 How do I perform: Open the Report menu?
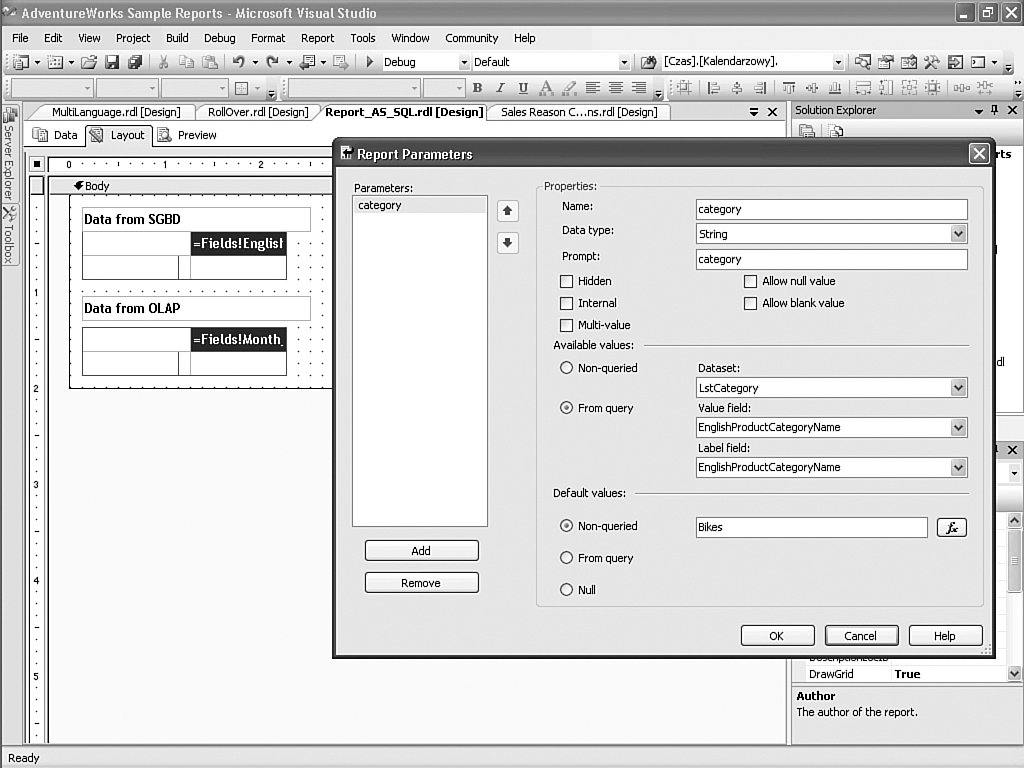(x=317, y=38)
